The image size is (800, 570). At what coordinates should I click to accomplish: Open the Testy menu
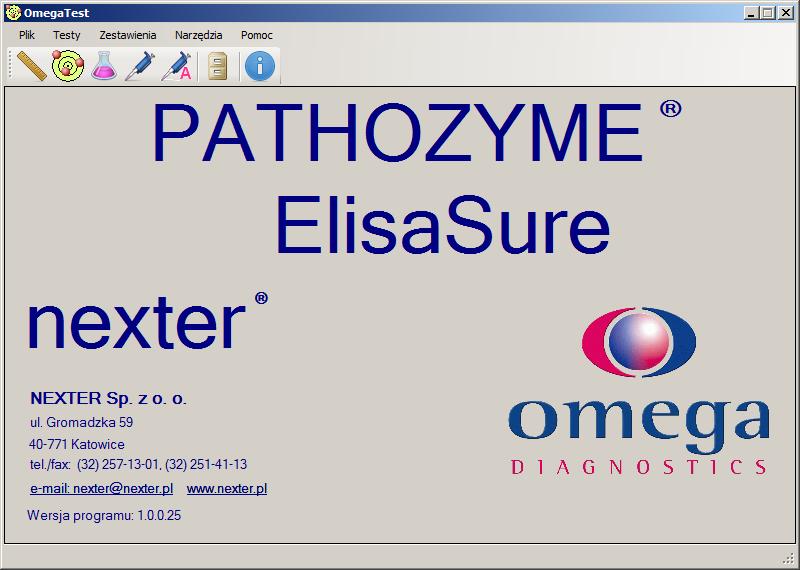(x=67, y=35)
